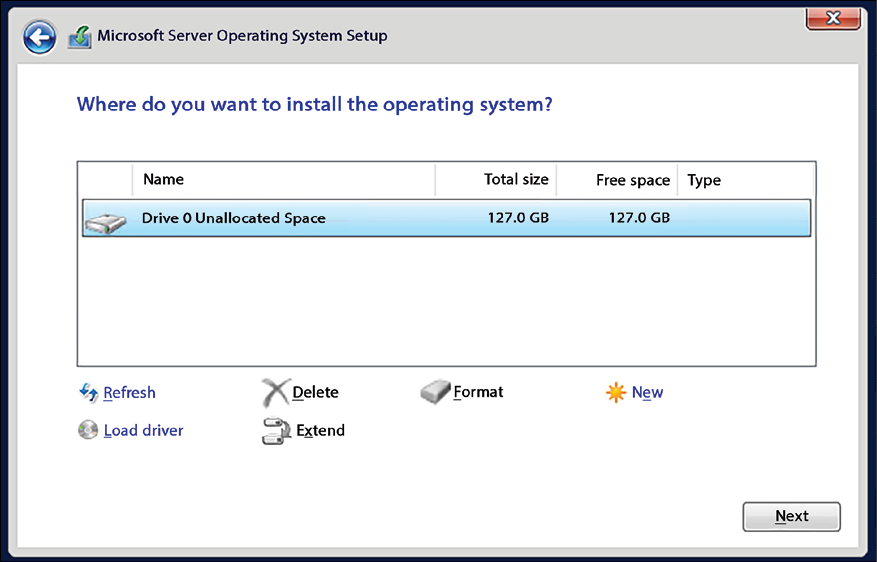Go back using the blue arrow button
The width and height of the screenshot is (877, 562).
tap(40, 37)
